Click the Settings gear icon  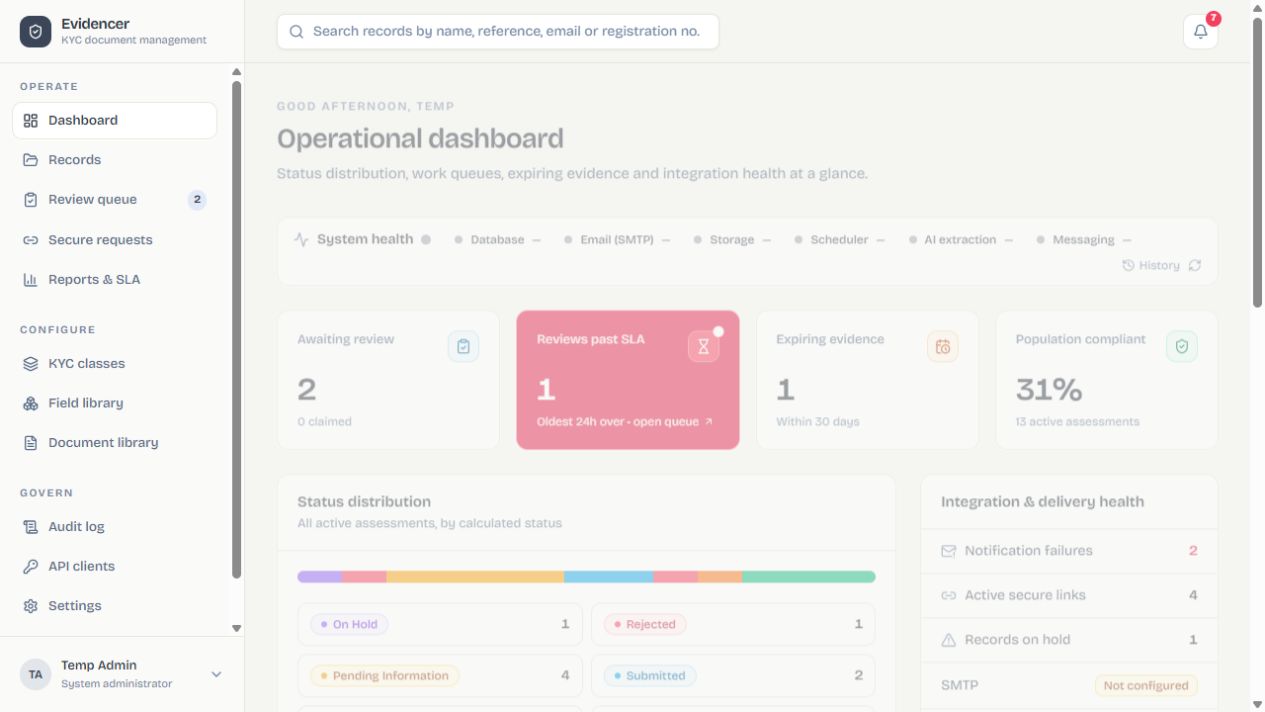(x=30, y=606)
